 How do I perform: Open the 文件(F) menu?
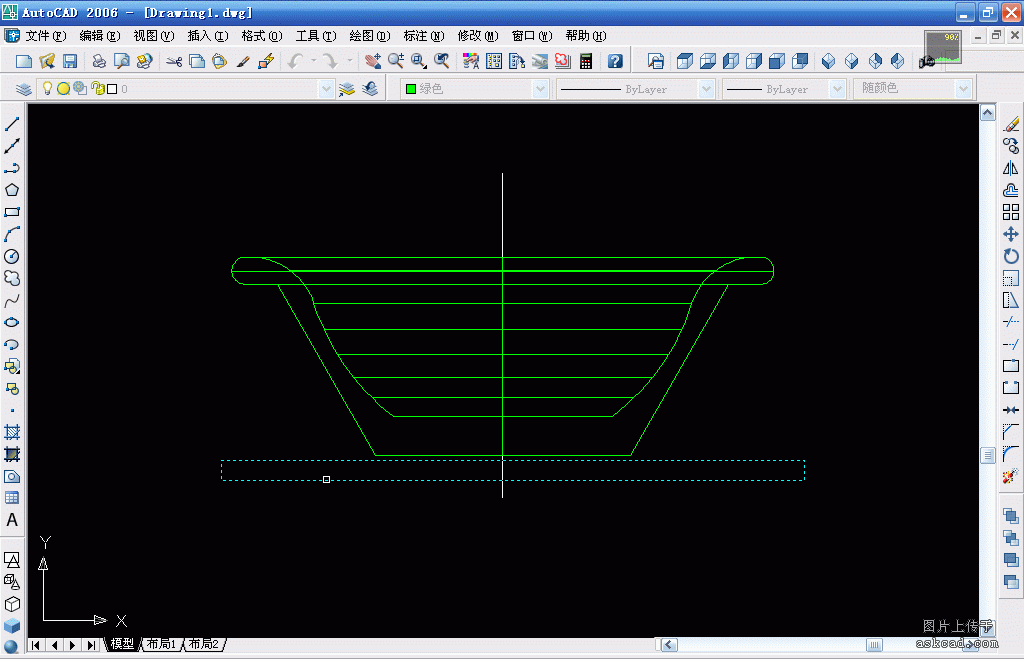pyautogui.click(x=46, y=36)
